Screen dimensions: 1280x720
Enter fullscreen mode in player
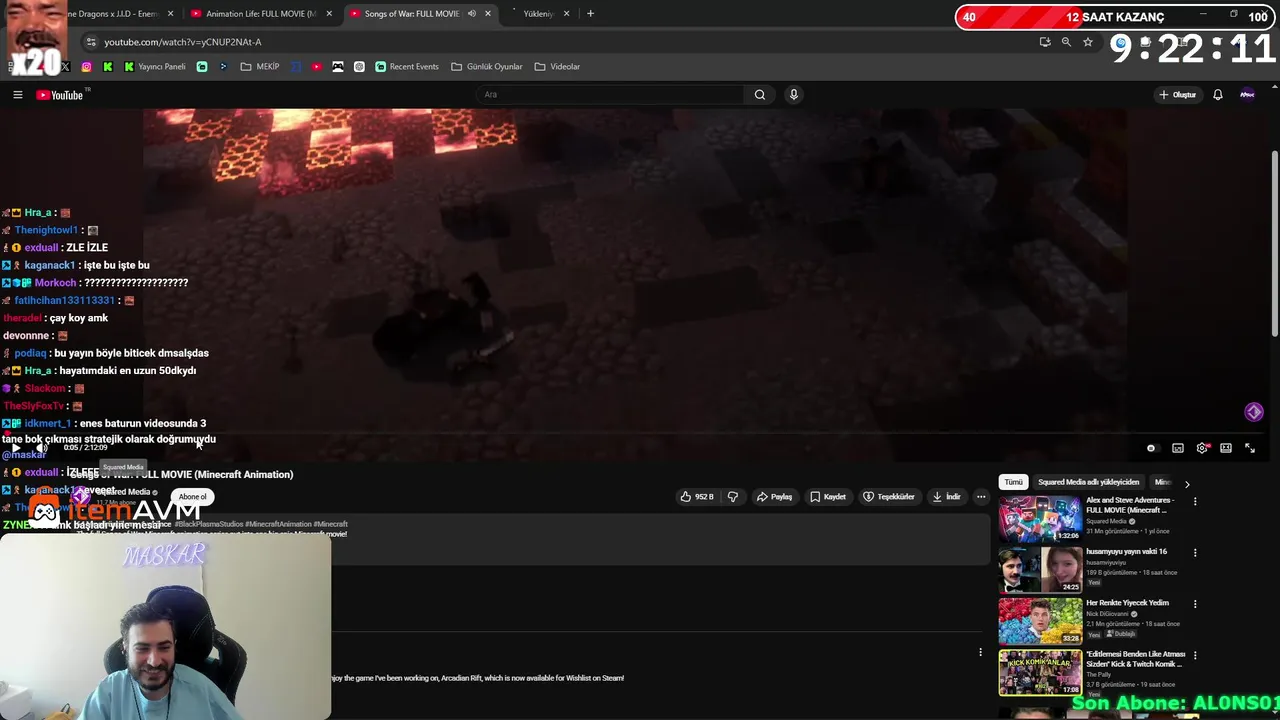(x=1250, y=448)
